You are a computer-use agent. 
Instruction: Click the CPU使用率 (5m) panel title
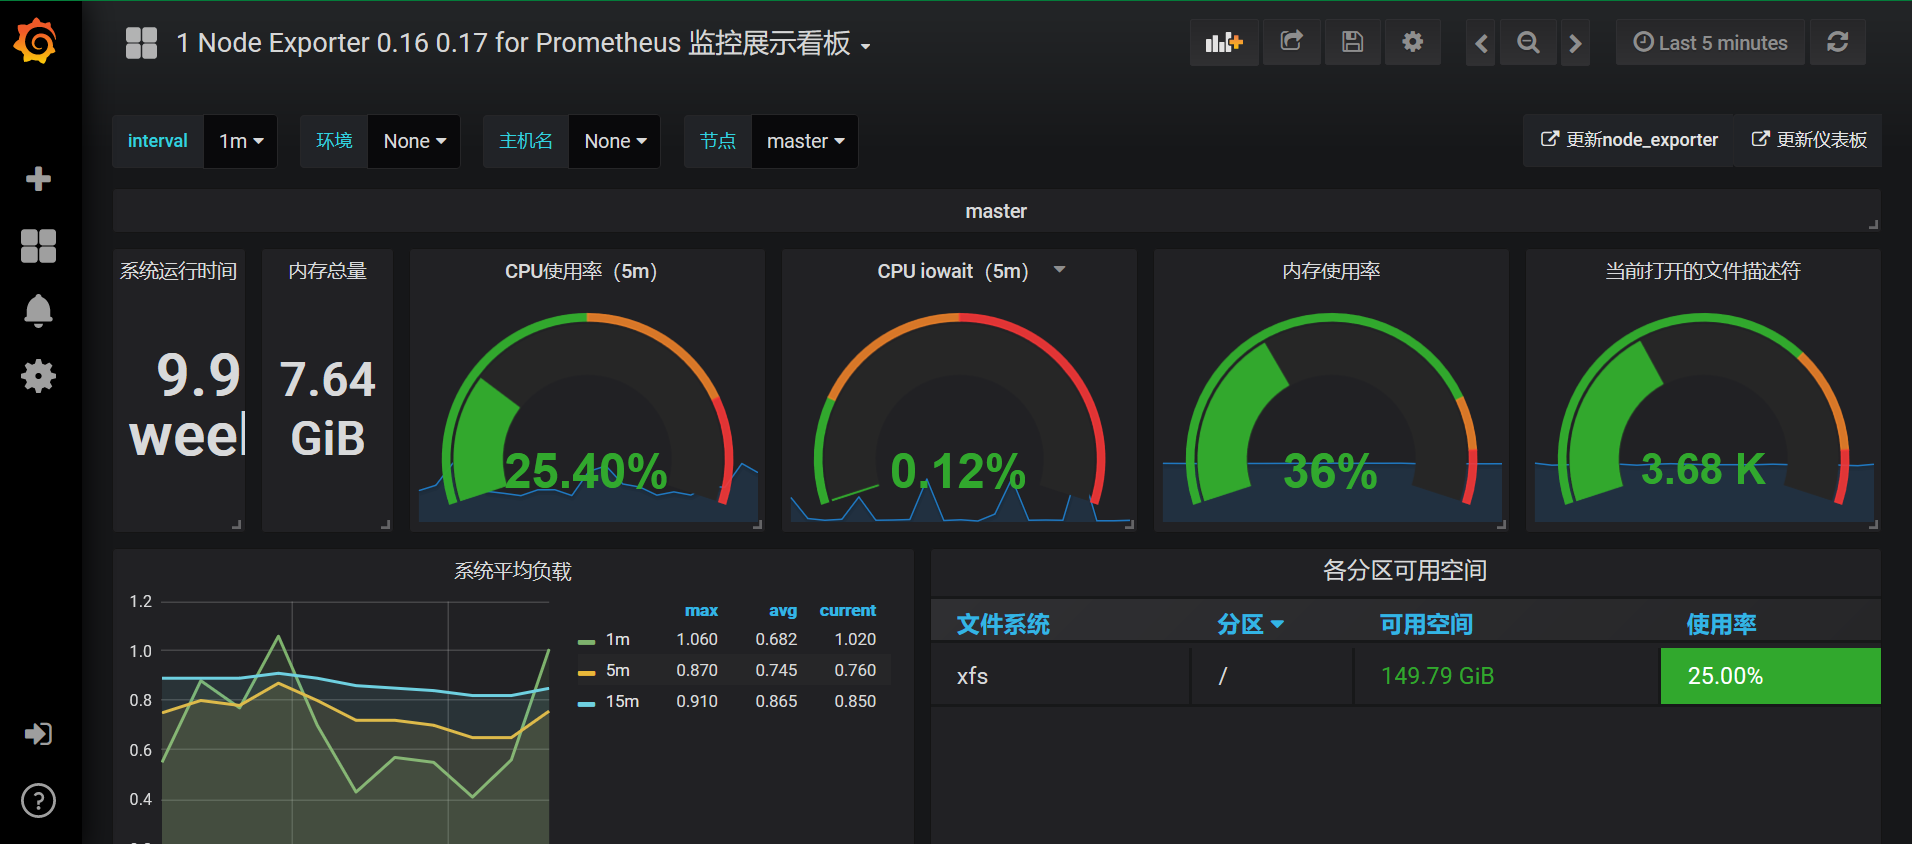point(581,271)
